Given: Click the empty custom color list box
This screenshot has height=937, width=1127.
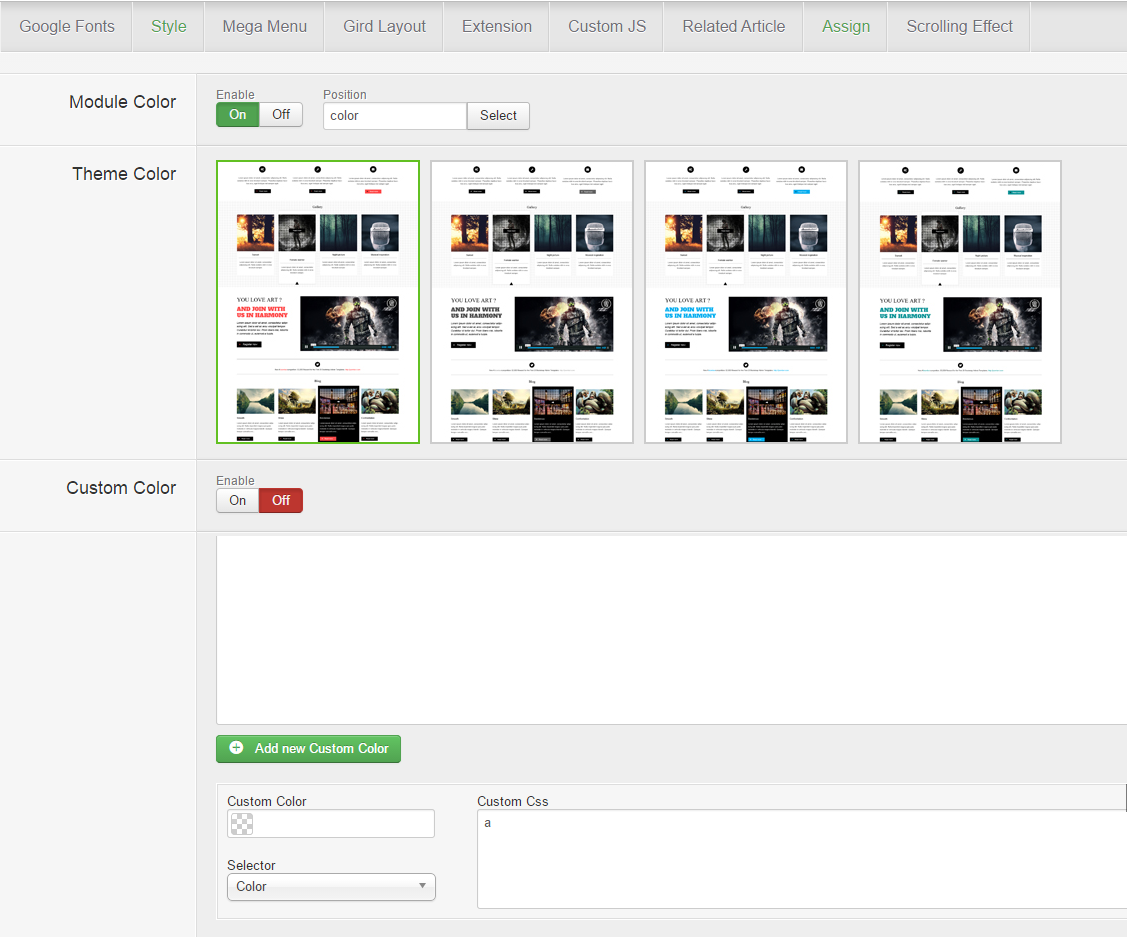Looking at the screenshot, I should coord(671,629).
